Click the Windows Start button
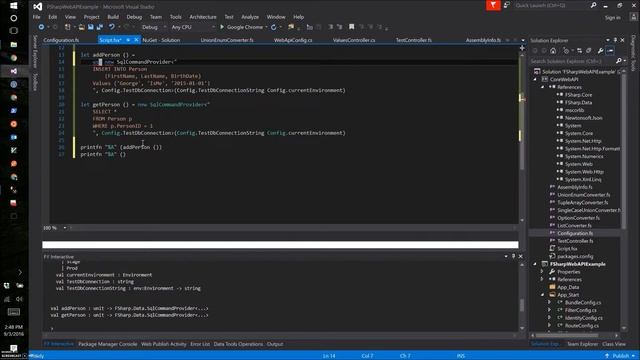640x360 pixels. click(x=13, y=5)
